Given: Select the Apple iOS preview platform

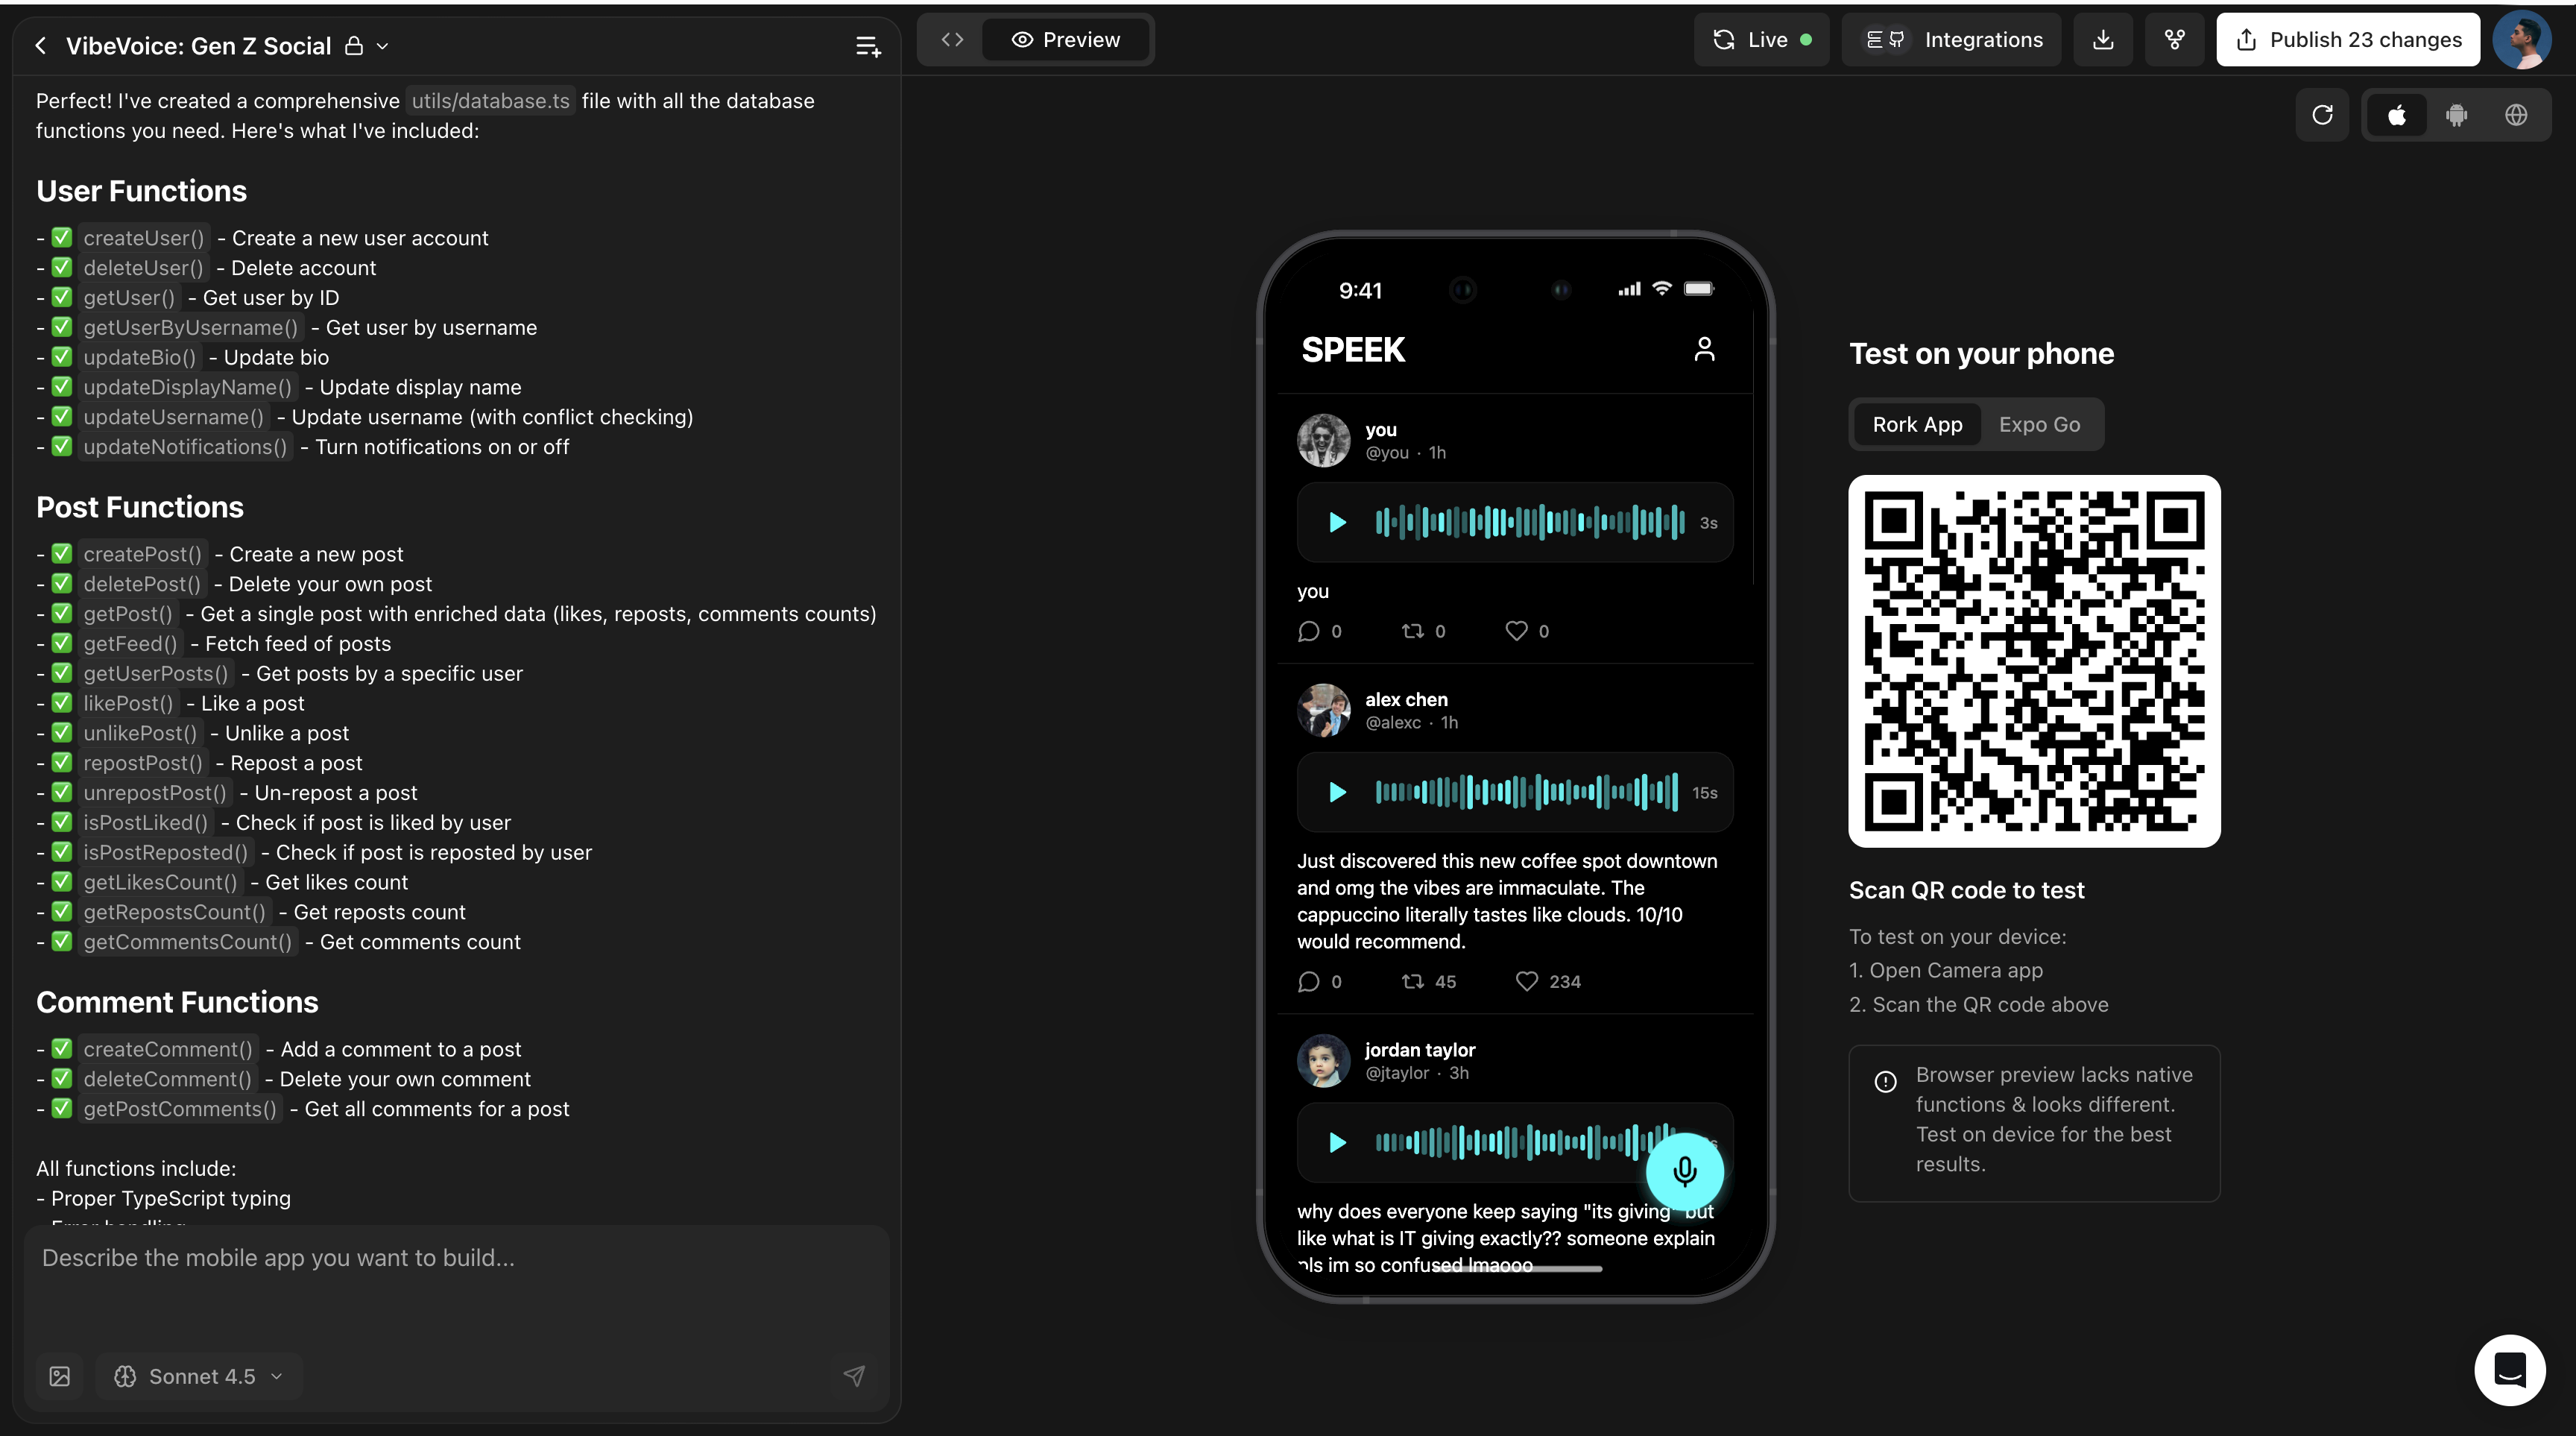Looking at the screenshot, I should coord(2397,115).
